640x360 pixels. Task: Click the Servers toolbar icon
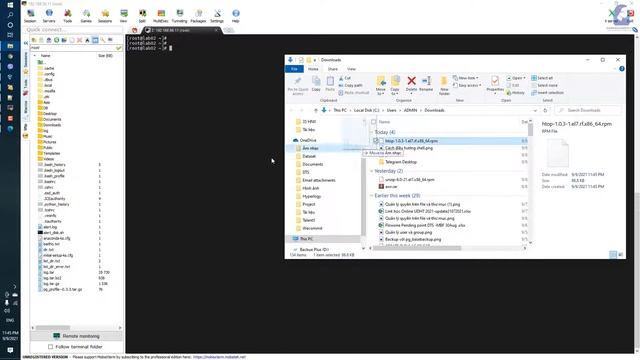coord(49,16)
